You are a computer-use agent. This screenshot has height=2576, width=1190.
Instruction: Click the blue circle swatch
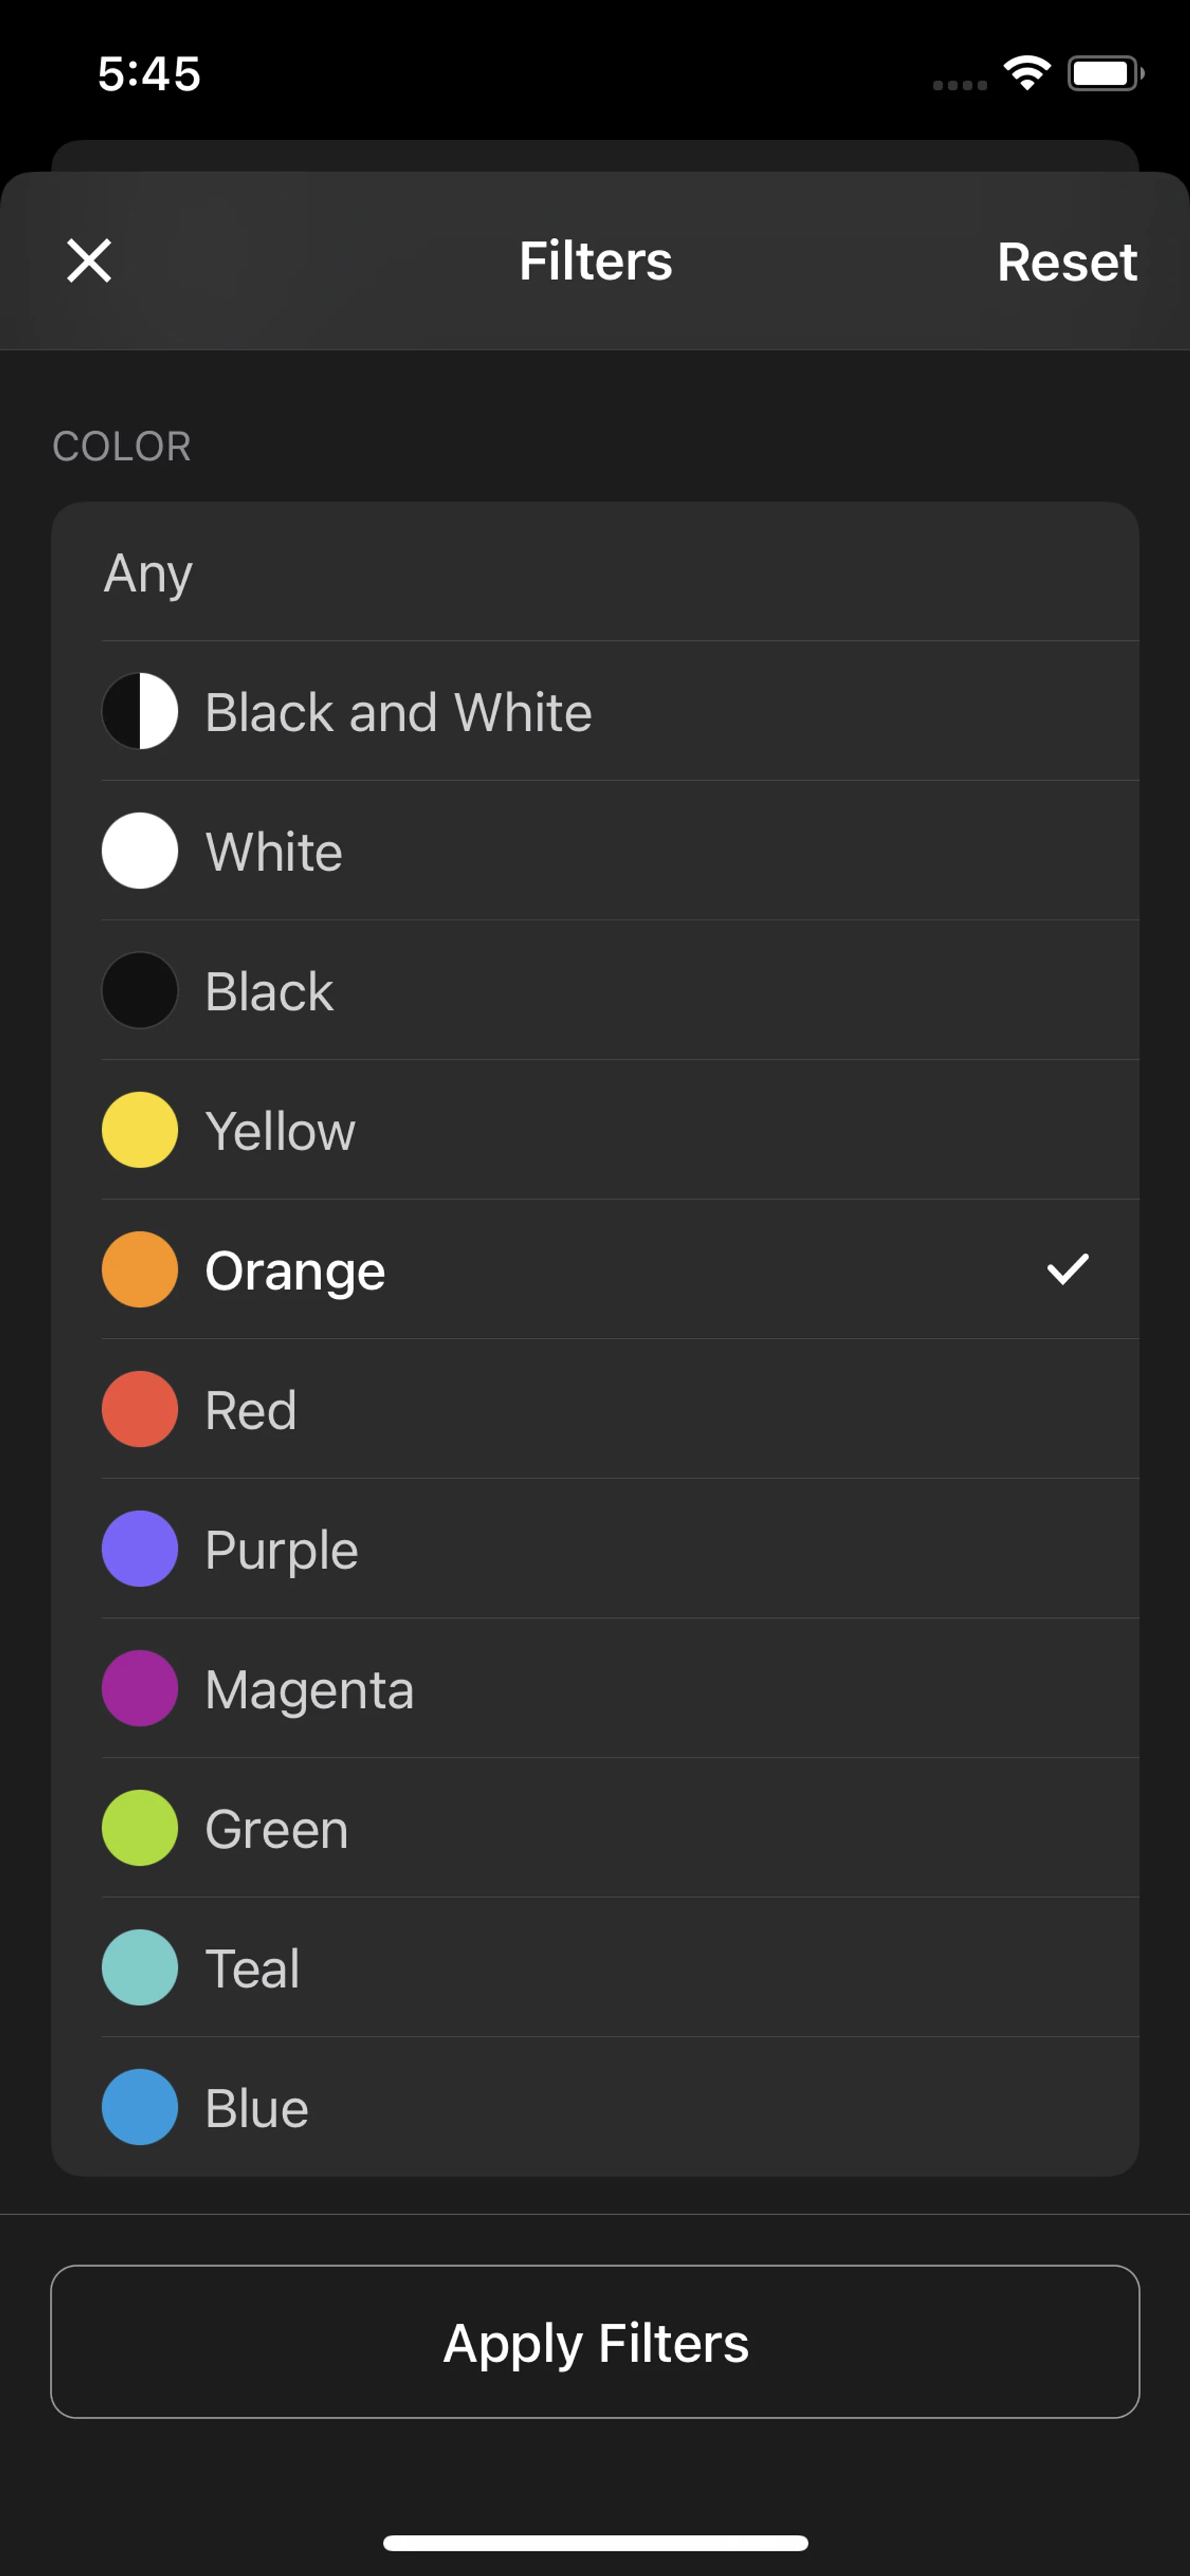tap(140, 2107)
